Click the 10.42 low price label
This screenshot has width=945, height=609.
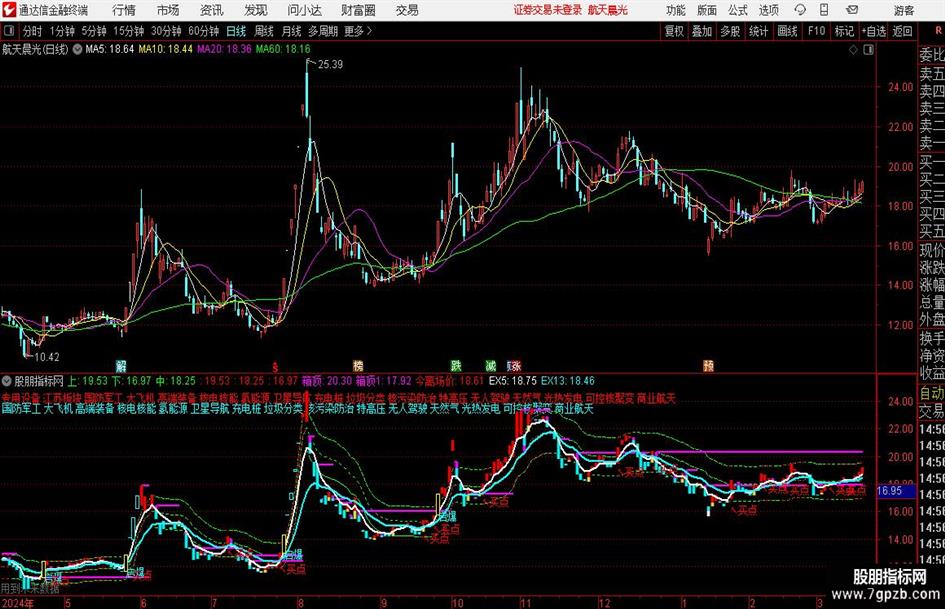pyautogui.click(x=46, y=357)
